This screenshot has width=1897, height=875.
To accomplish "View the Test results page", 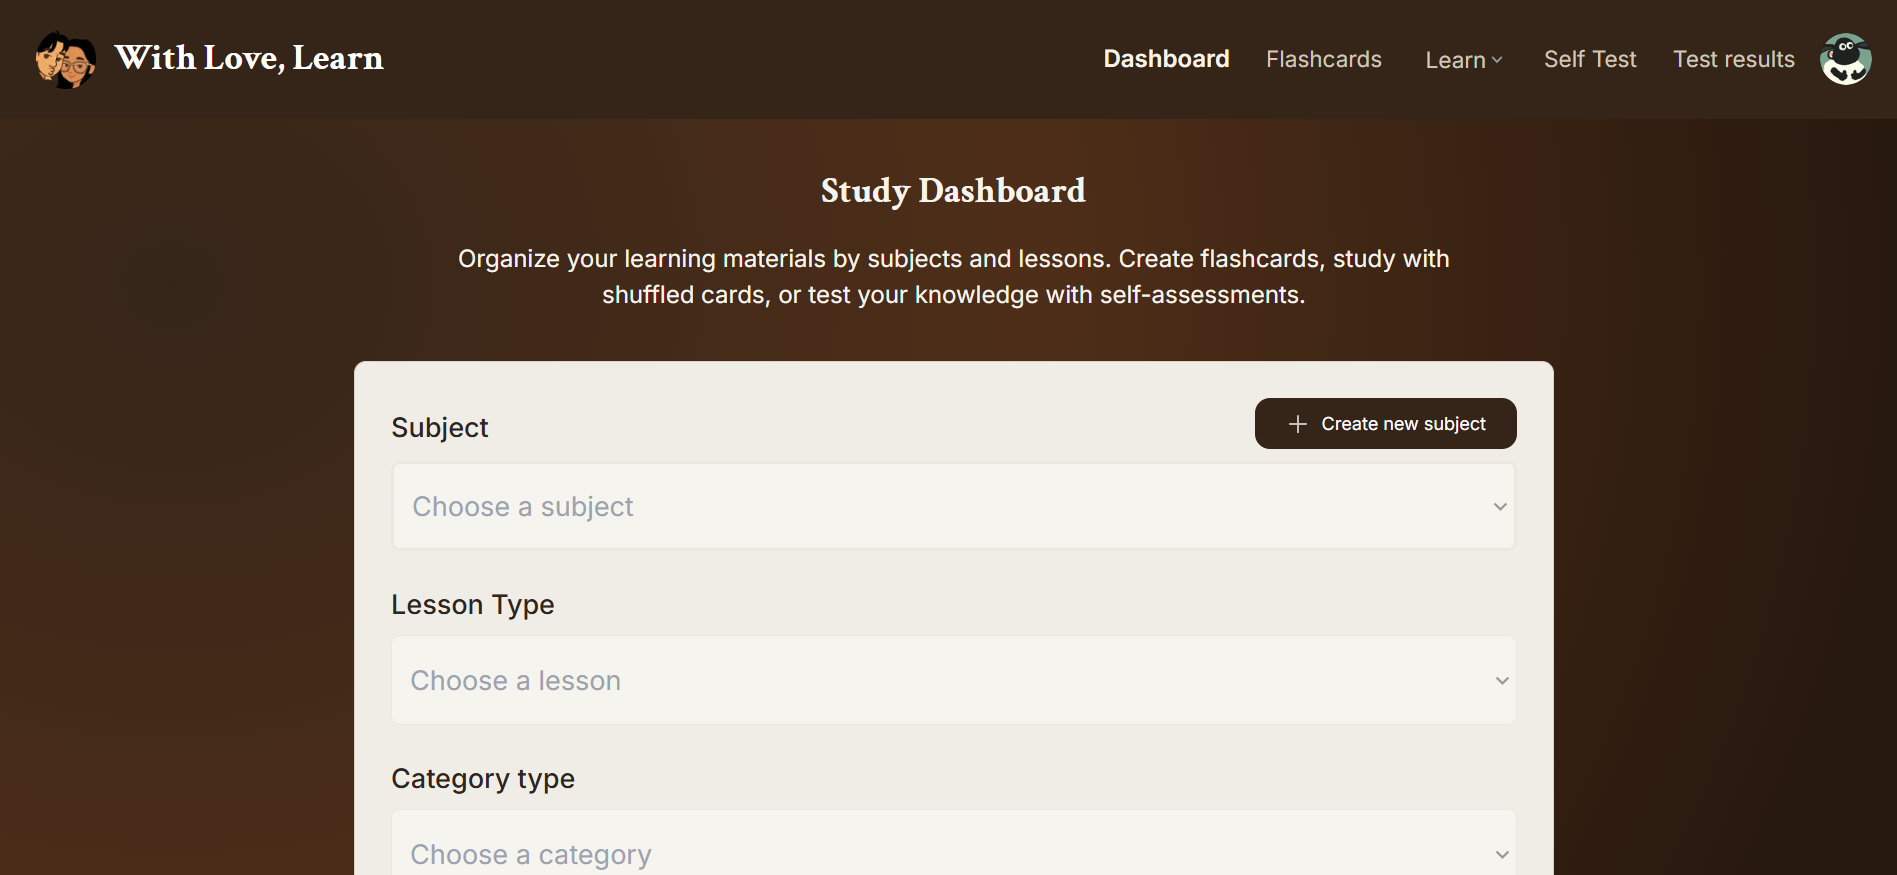I will (x=1733, y=59).
